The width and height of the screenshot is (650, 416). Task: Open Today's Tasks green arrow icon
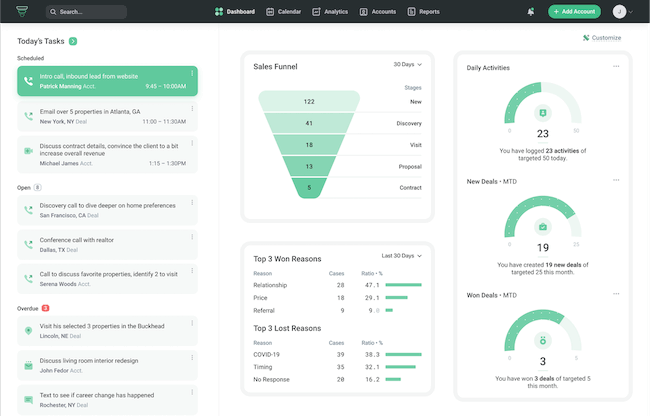pyautogui.click(x=73, y=41)
